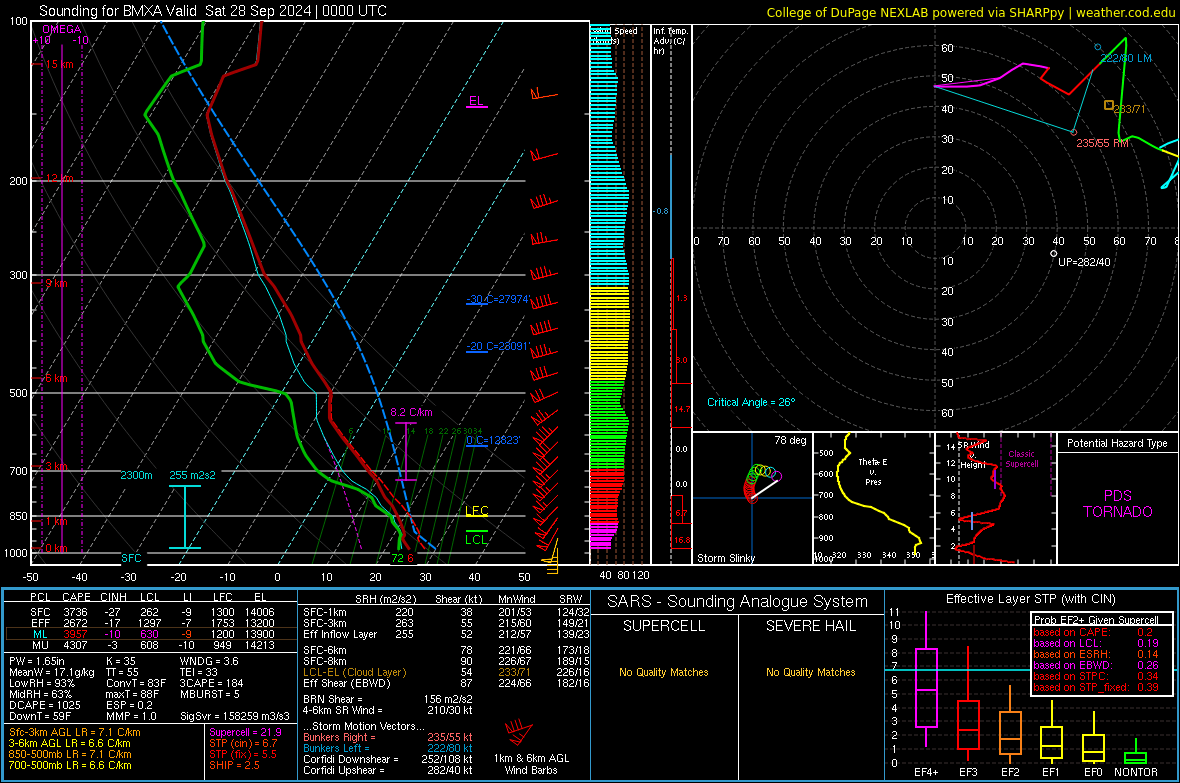Click the '1km & 6km AGL Wind Barbs' caption
This screenshot has height=783, width=1180.
coord(531,764)
